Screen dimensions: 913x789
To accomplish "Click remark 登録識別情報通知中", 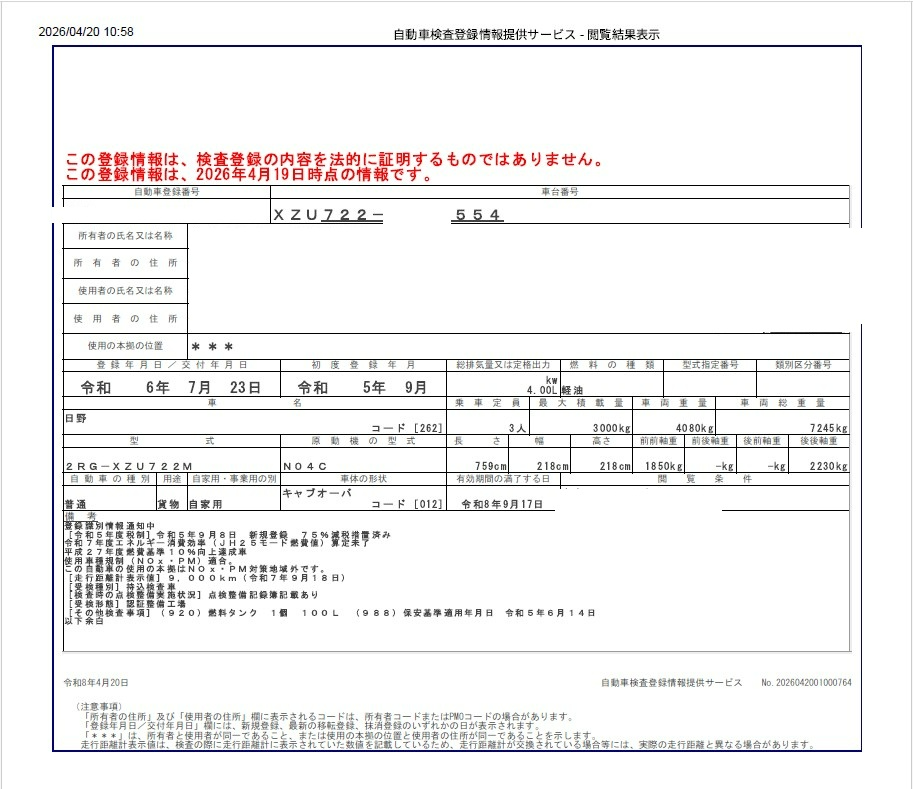I will pyautogui.click(x=109, y=526).
